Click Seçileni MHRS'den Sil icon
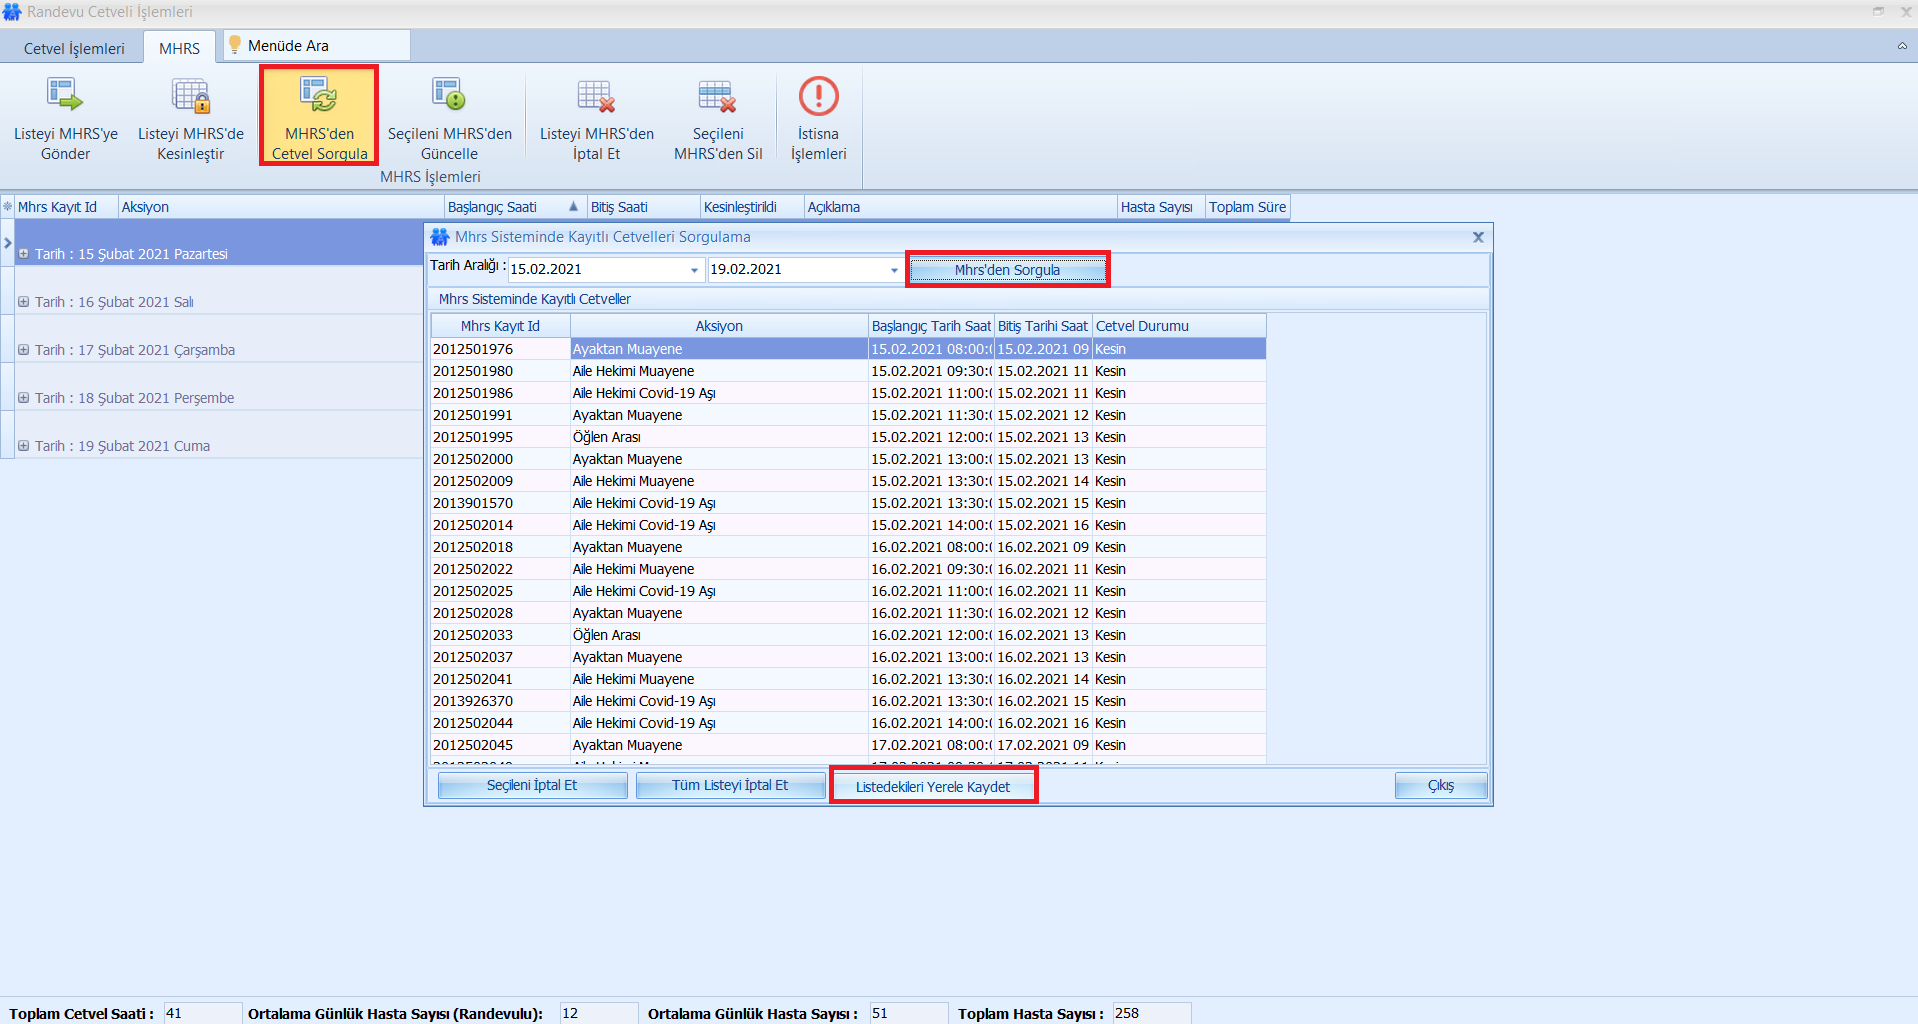Screen dimensions: 1918x1024 pyautogui.click(x=717, y=96)
